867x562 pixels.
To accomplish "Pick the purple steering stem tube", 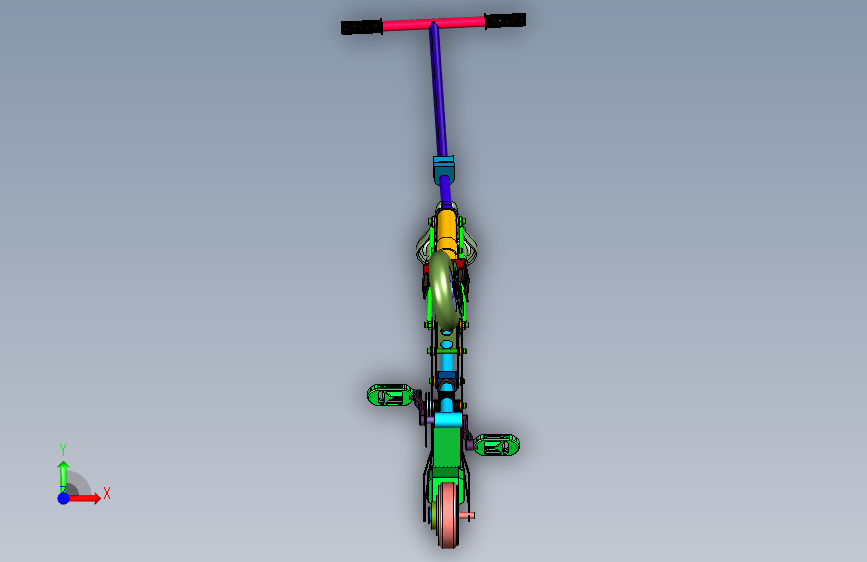I will 438,91.
